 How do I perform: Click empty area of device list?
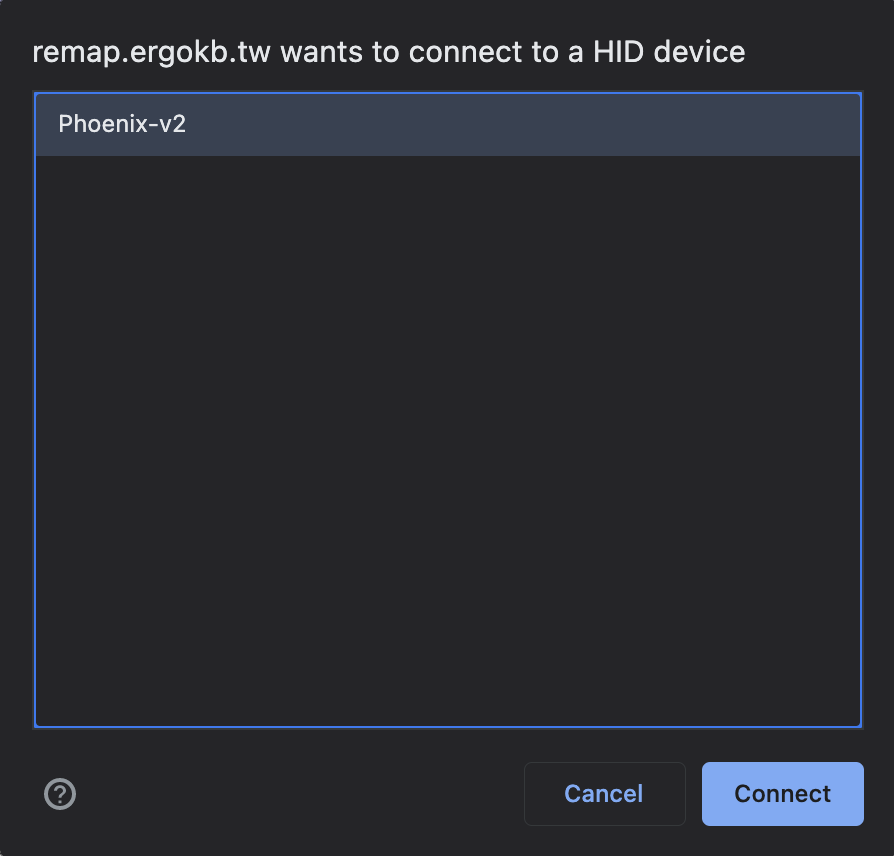[x=447, y=440]
